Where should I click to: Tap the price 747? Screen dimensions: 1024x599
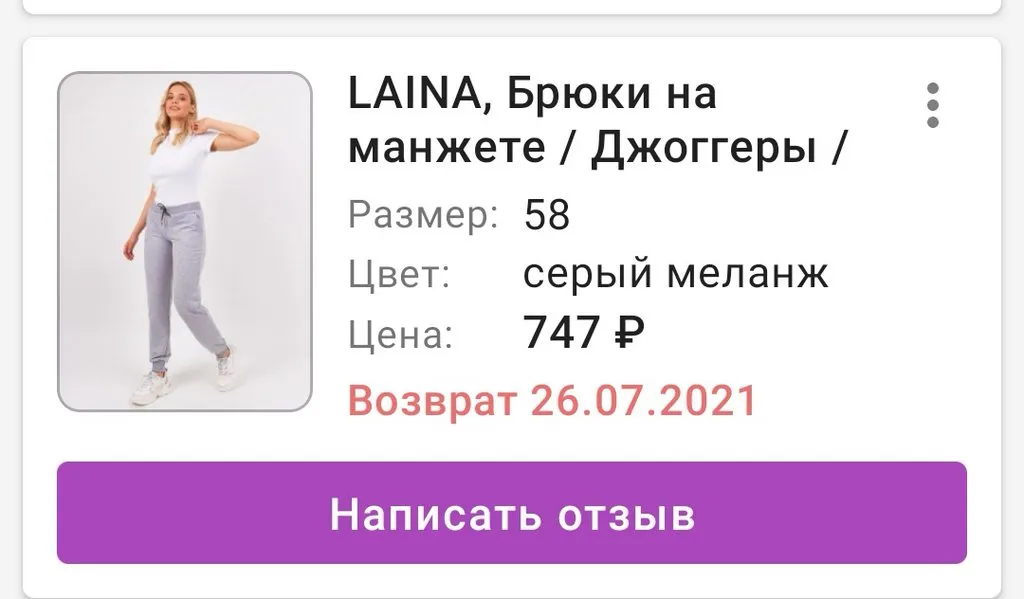tap(561, 332)
